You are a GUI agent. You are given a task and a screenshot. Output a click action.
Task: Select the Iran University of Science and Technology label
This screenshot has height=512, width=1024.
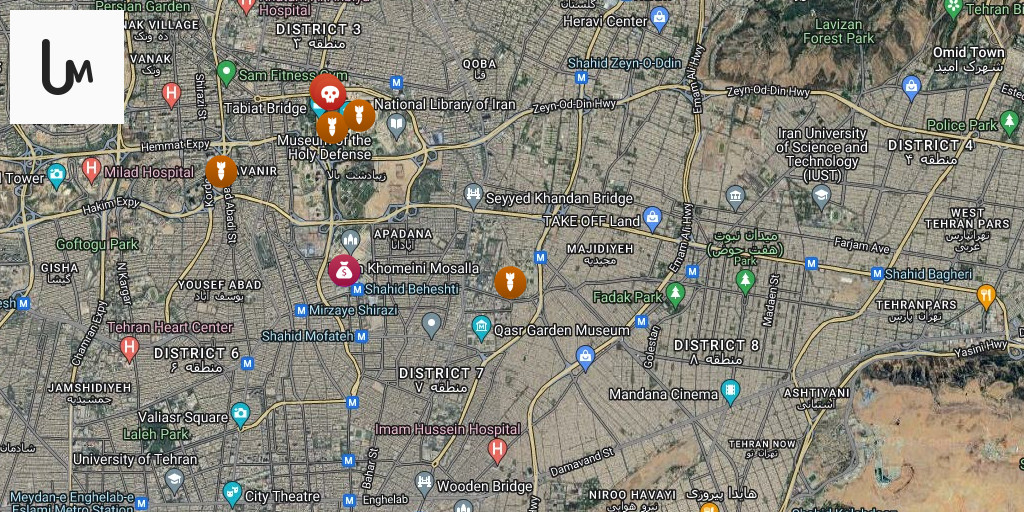coord(822,154)
